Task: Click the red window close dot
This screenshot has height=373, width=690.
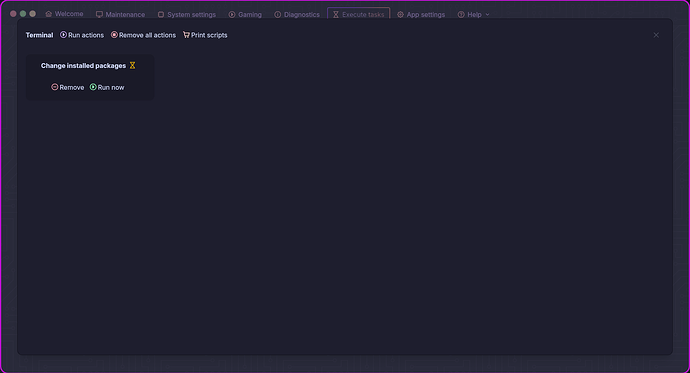Action: pyautogui.click(x=13, y=14)
